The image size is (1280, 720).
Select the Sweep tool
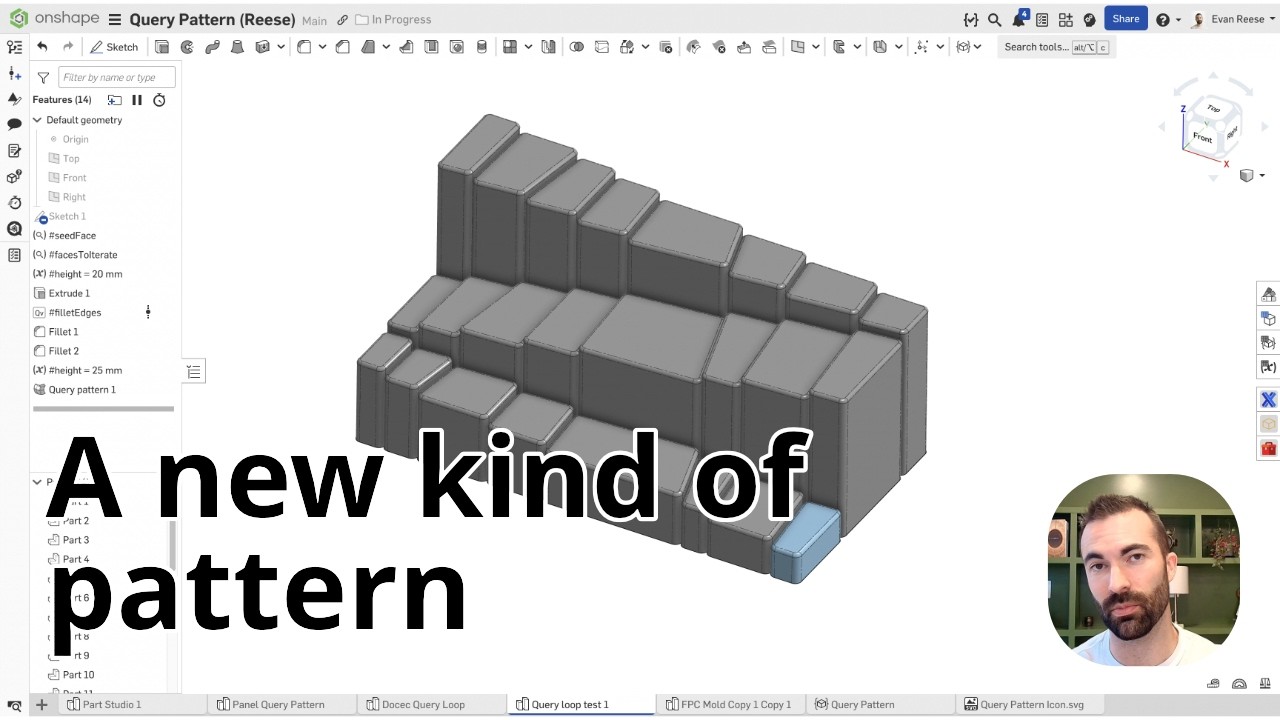pos(212,47)
